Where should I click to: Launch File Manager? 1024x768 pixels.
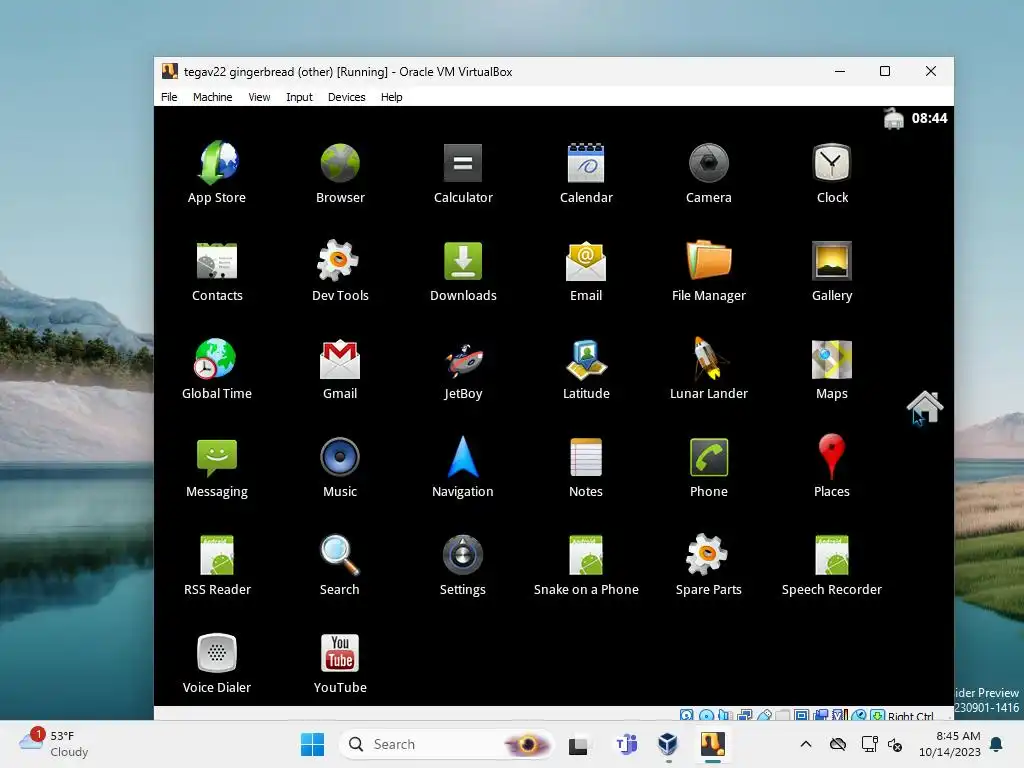(x=709, y=270)
